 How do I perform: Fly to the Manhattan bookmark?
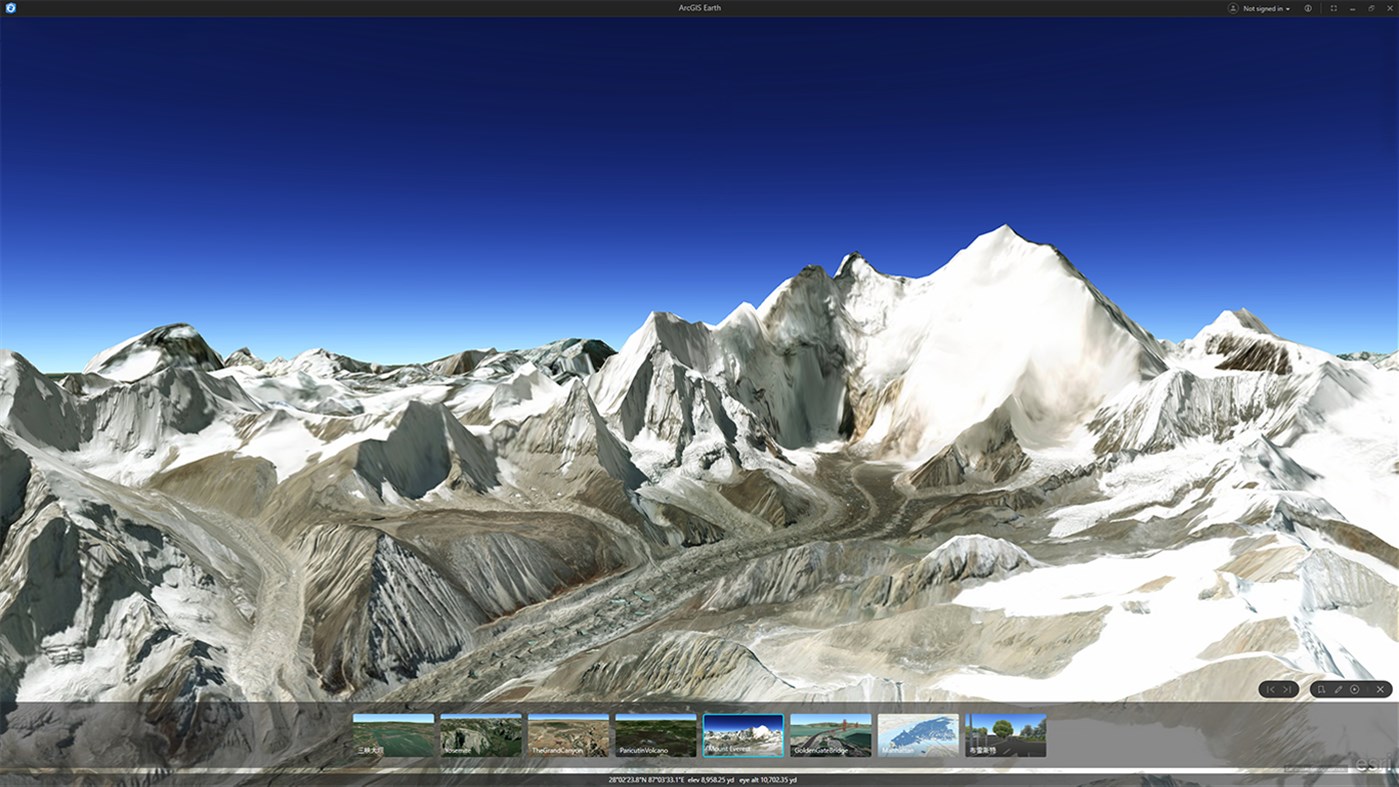click(x=918, y=734)
